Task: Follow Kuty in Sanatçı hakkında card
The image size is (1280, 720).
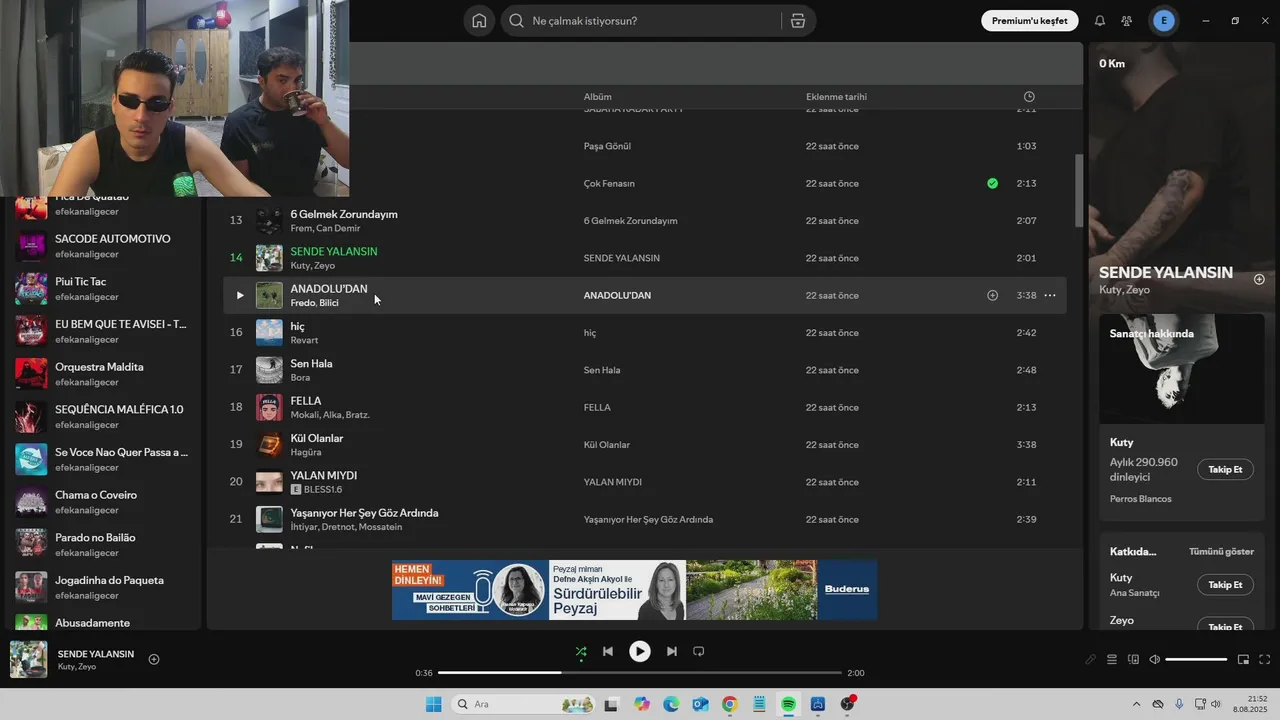Action: tap(1225, 470)
